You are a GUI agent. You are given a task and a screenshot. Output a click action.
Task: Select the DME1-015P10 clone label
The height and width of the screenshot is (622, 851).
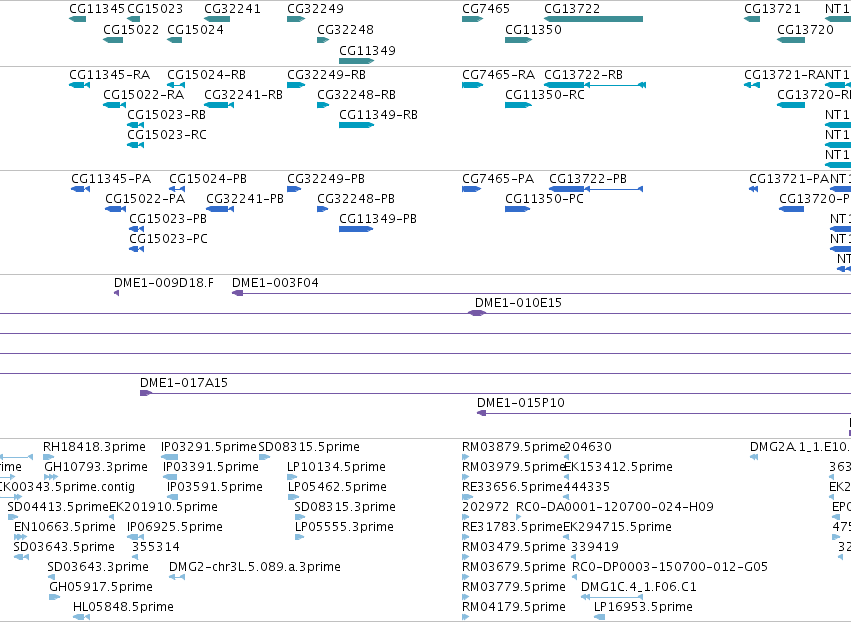[520, 403]
